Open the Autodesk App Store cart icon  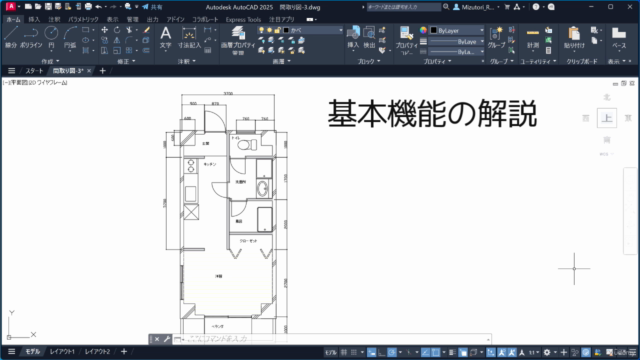(x=507, y=7)
